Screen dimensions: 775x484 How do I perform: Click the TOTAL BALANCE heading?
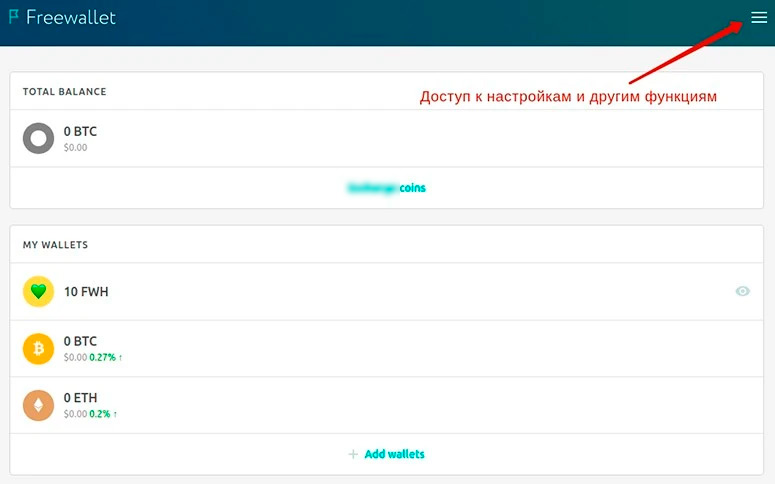coord(64,91)
